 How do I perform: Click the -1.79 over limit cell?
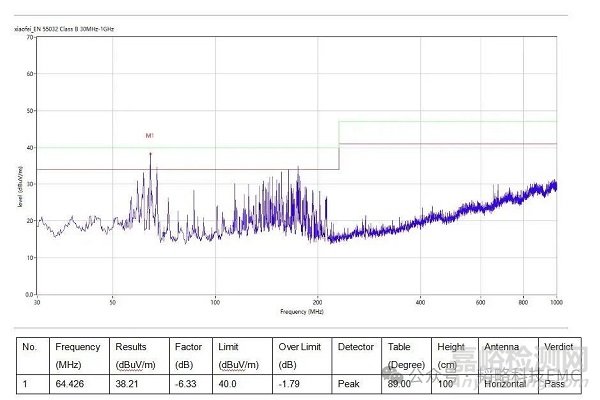pyautogui.click(x=291, y=383)
